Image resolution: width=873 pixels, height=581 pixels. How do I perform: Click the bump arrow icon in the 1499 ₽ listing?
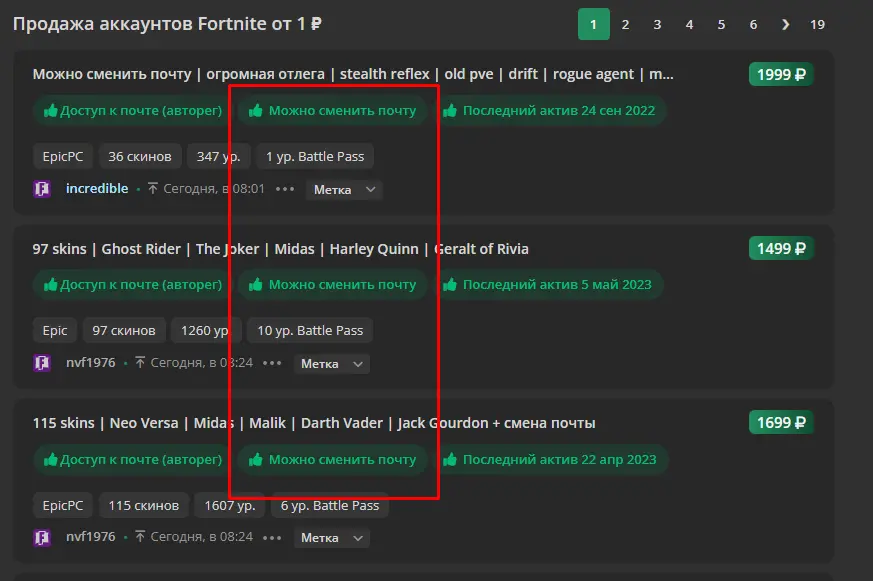(x=140, y=363)
